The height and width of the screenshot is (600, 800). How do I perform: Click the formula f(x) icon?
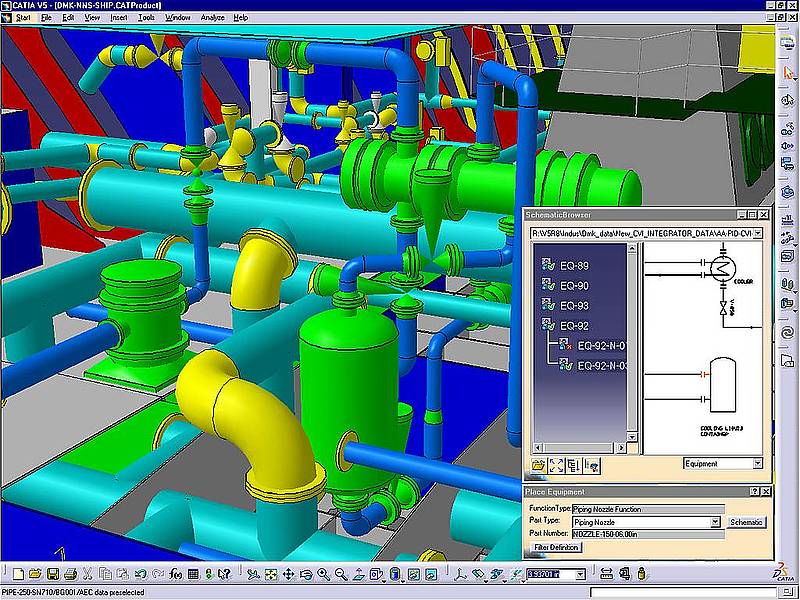(176, 575)
